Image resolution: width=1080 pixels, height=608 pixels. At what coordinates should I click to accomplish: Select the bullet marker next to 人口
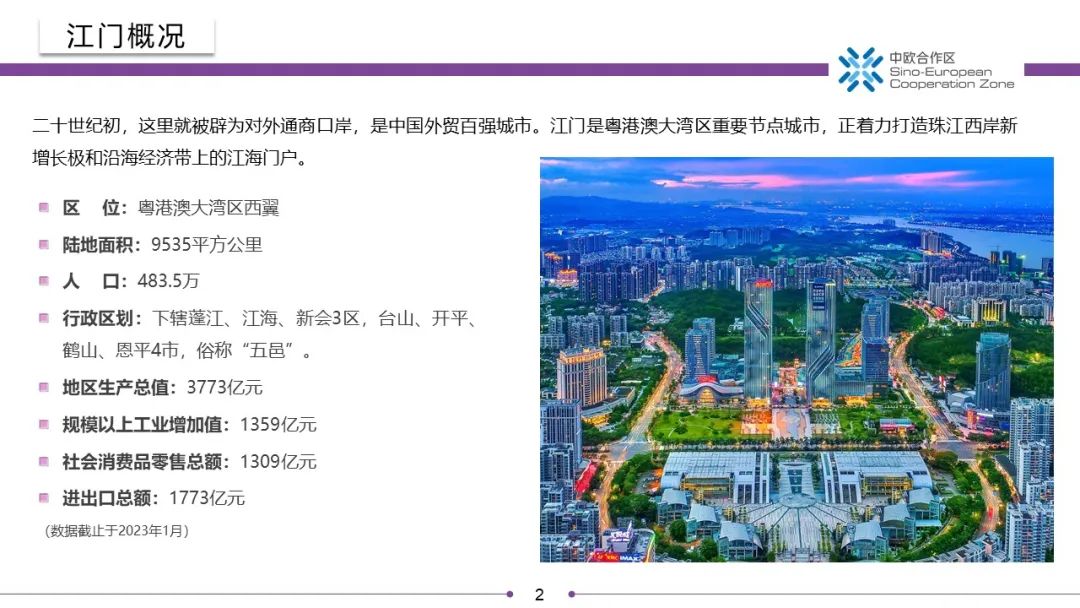coord(44,281)
